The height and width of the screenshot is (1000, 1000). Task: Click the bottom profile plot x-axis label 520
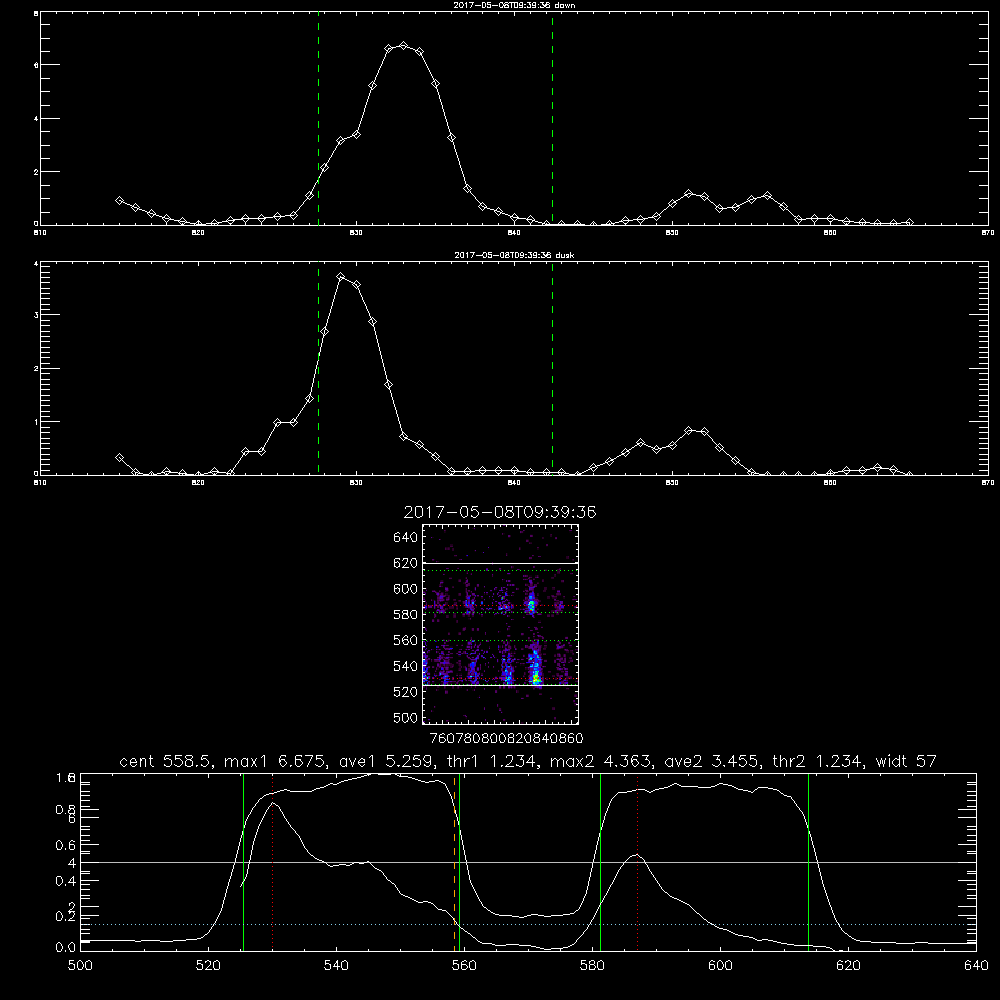(x=208, y=966)
